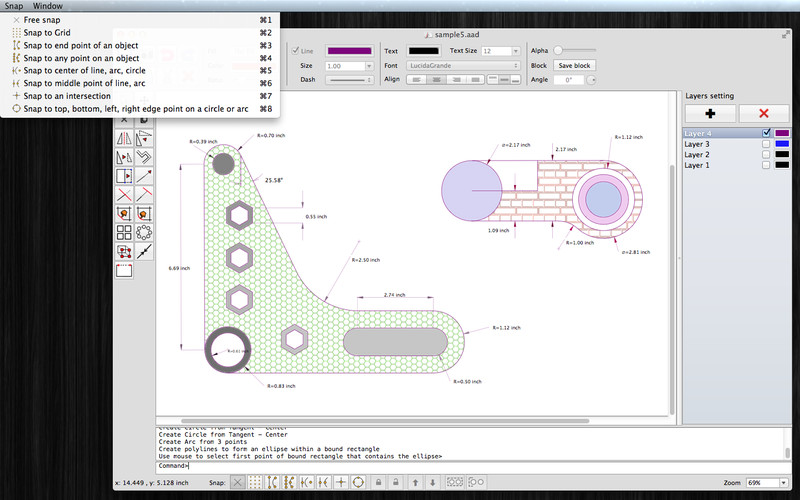Click the purple line color swatch

point(349,51)
